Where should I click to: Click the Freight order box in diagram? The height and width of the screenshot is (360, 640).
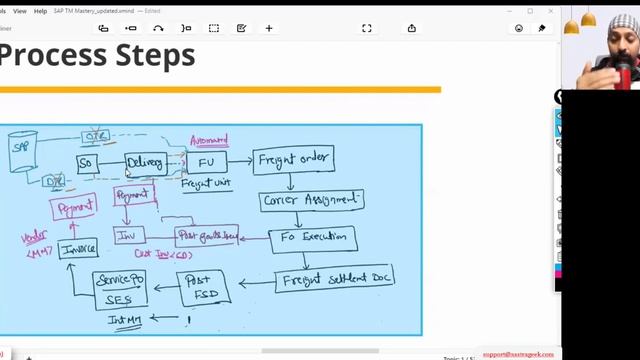coord(294,160)
